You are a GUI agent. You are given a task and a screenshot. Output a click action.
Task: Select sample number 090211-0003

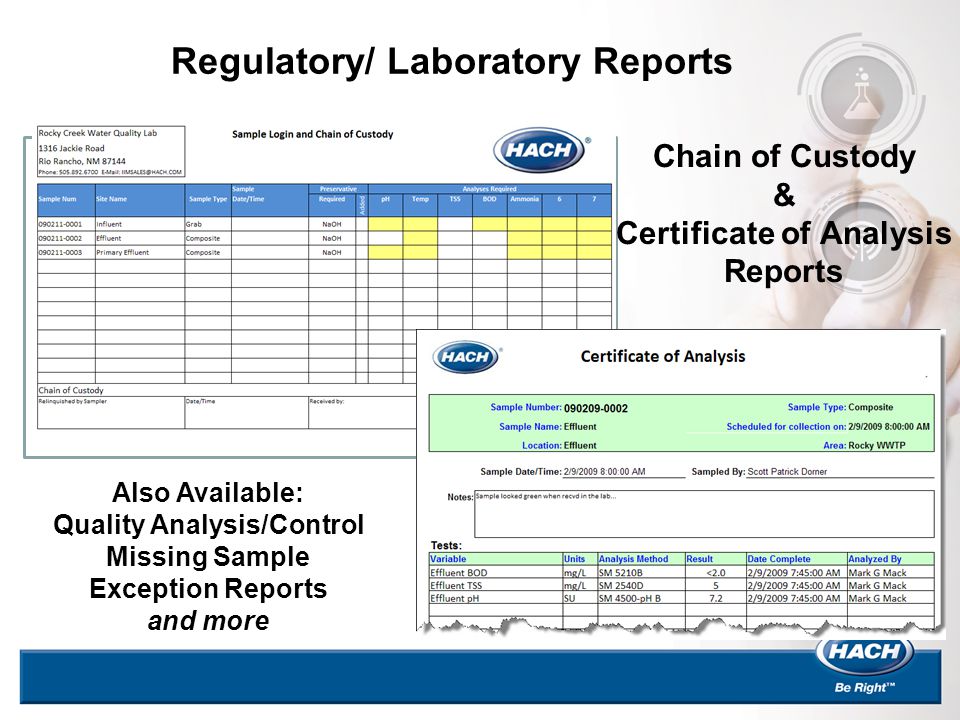[x=60, y=252]
